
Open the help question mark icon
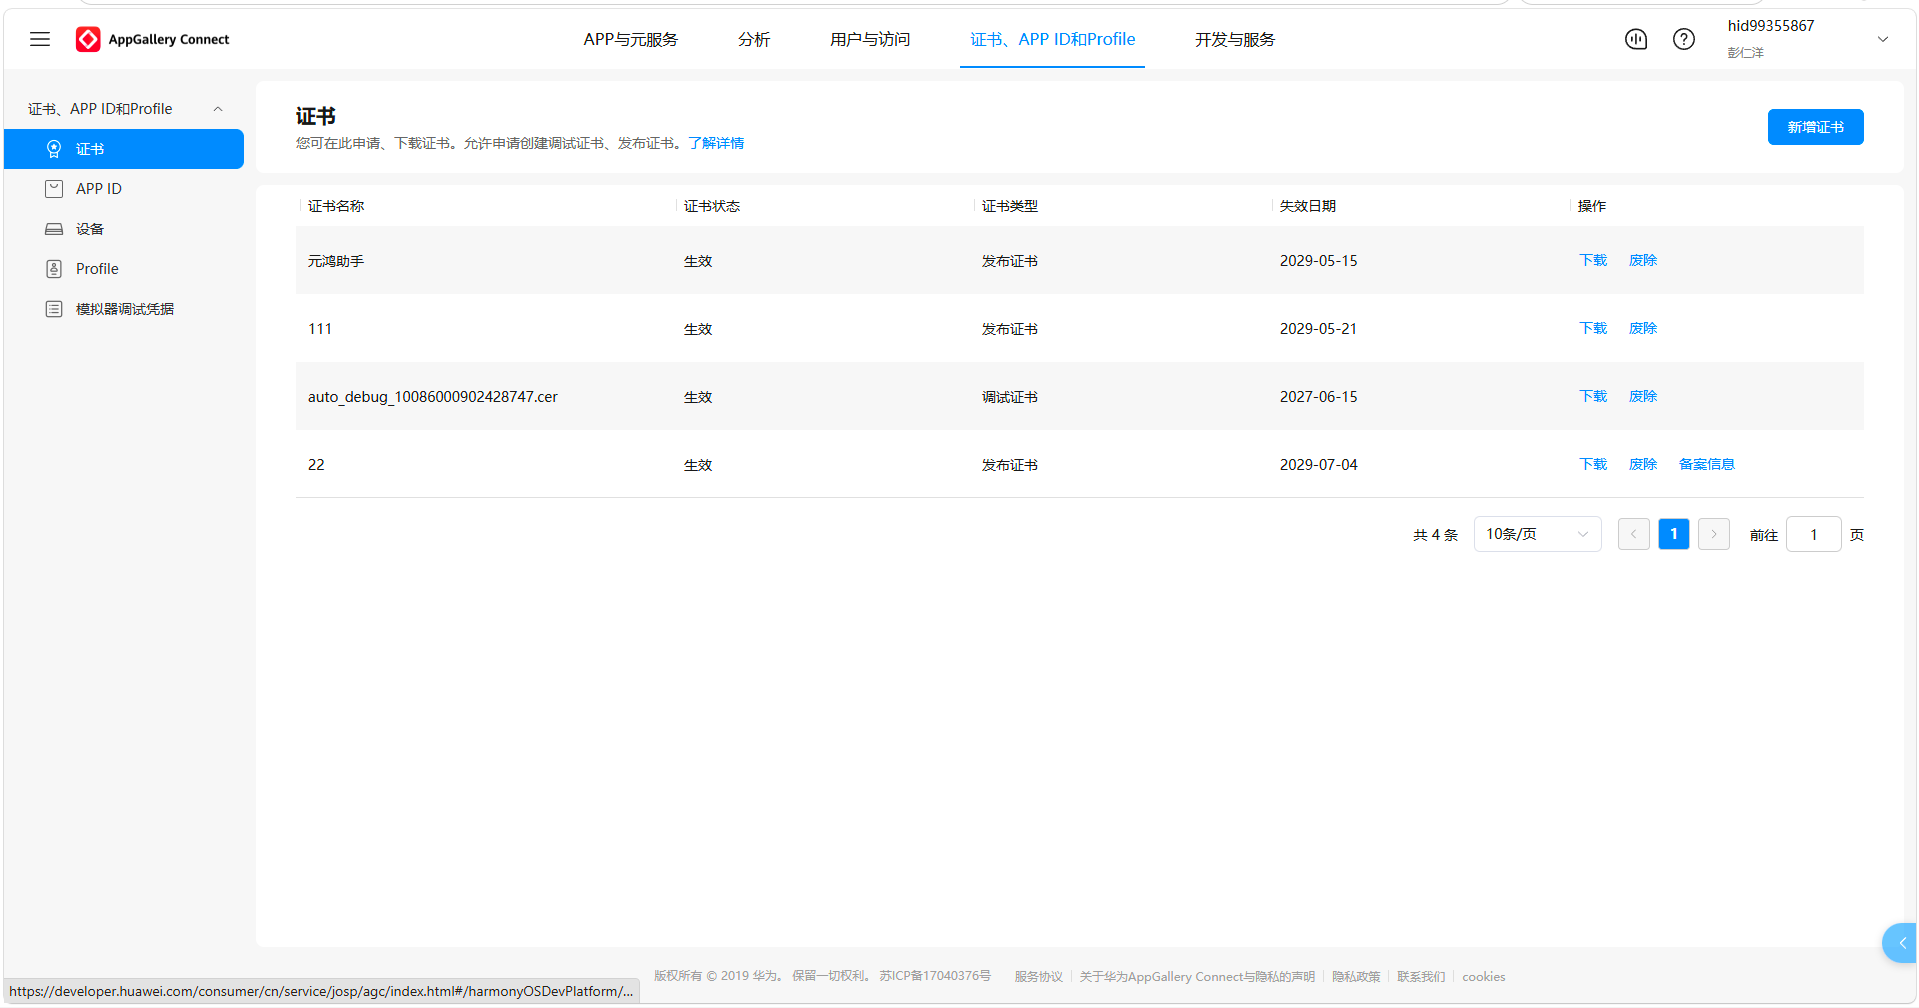[x=1684, y=39]
